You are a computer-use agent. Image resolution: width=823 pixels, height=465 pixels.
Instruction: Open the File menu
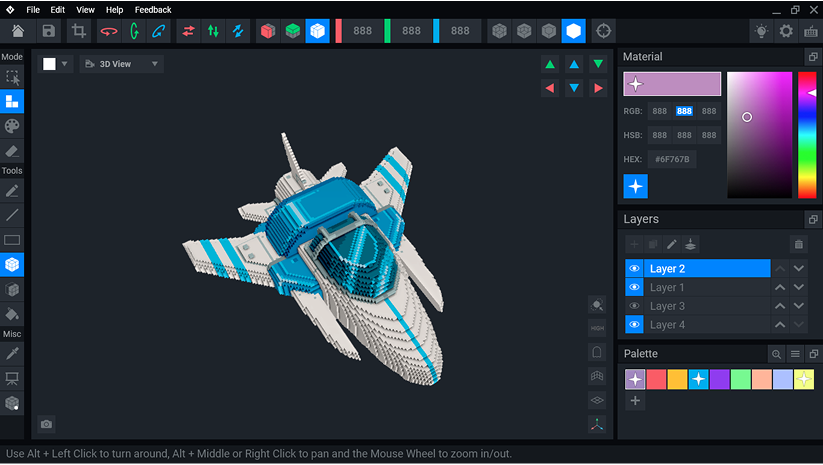[34, 9]
